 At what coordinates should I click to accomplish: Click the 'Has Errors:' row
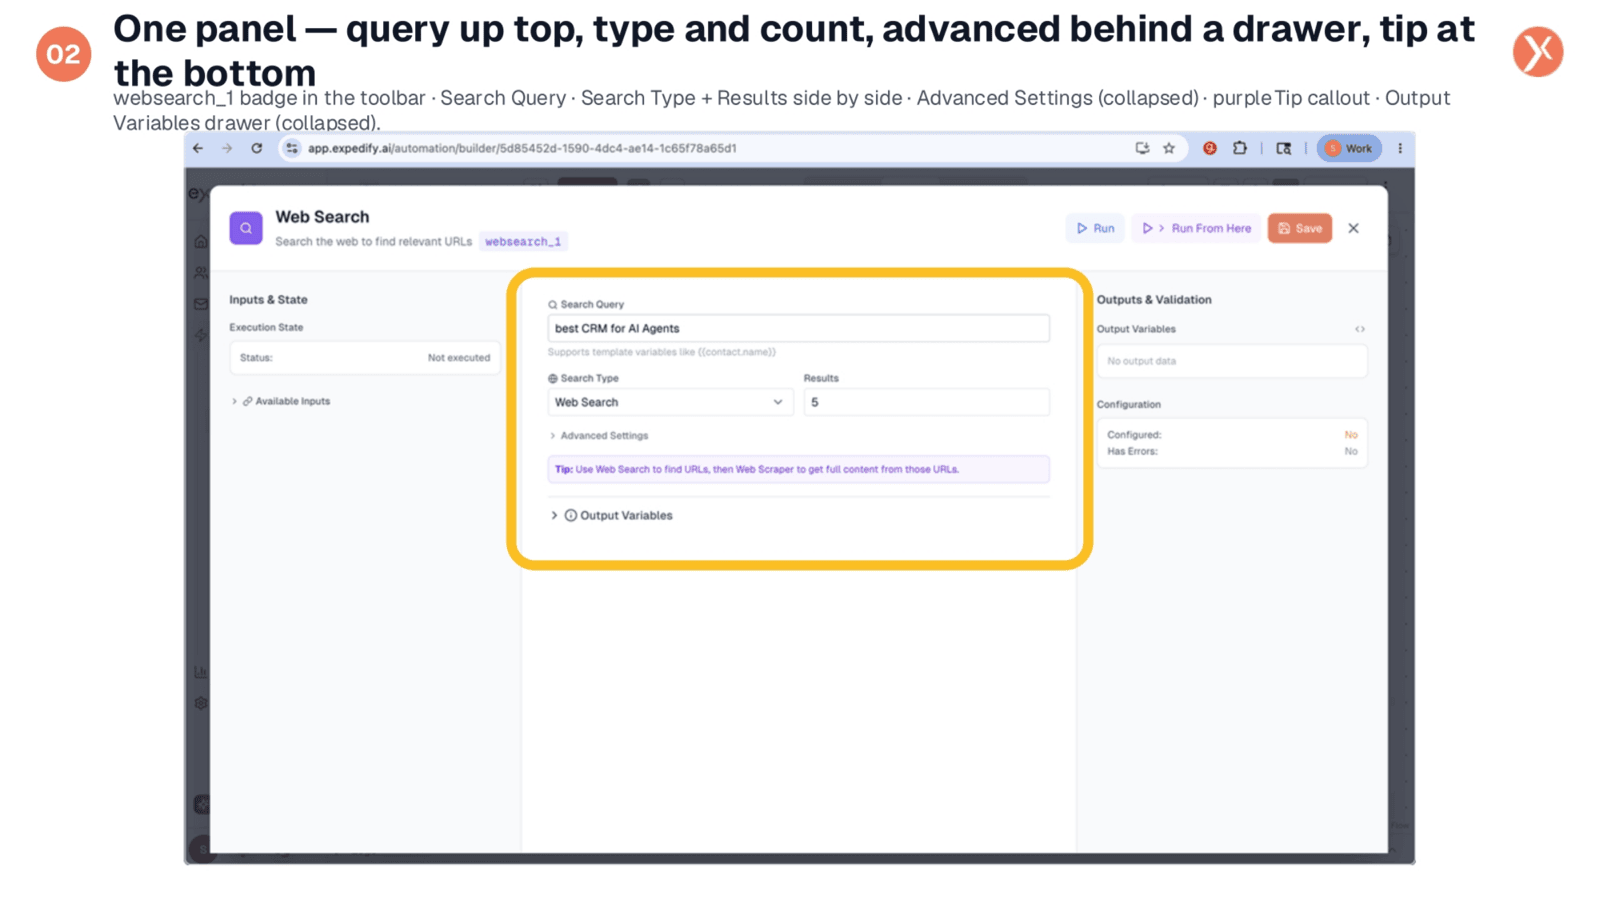[1231, 451]
